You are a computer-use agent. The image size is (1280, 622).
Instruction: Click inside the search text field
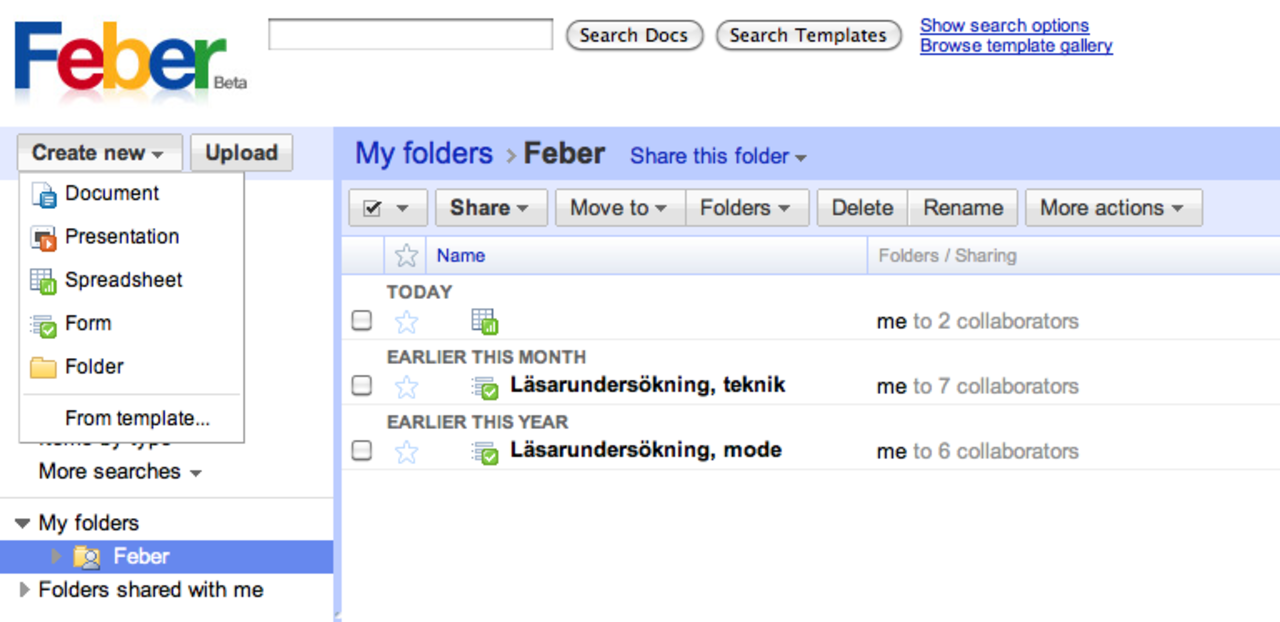coord(410,34)
